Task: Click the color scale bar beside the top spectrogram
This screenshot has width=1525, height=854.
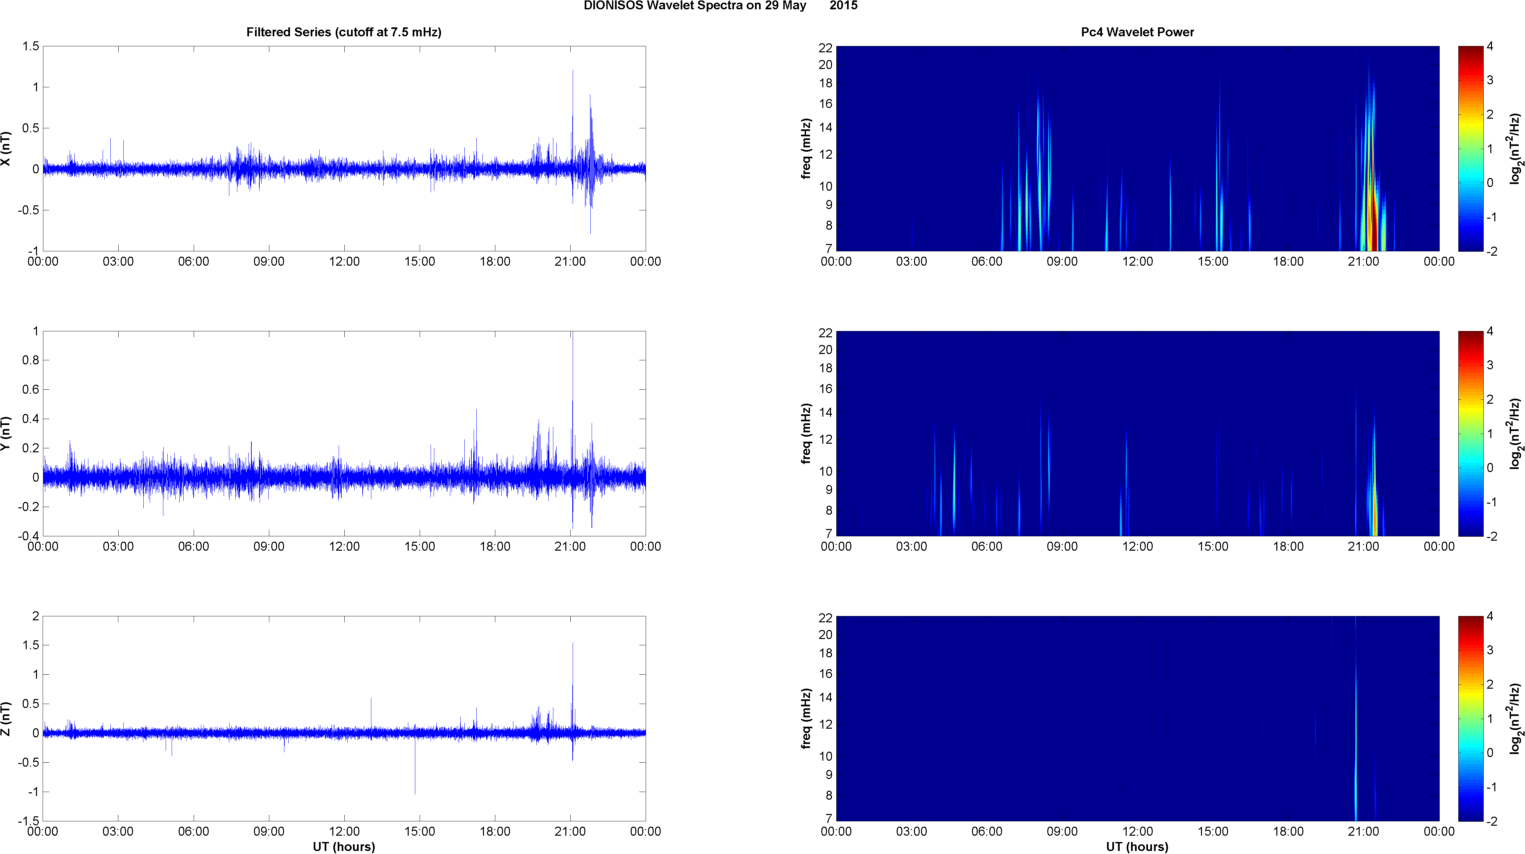Action: 1470,148
